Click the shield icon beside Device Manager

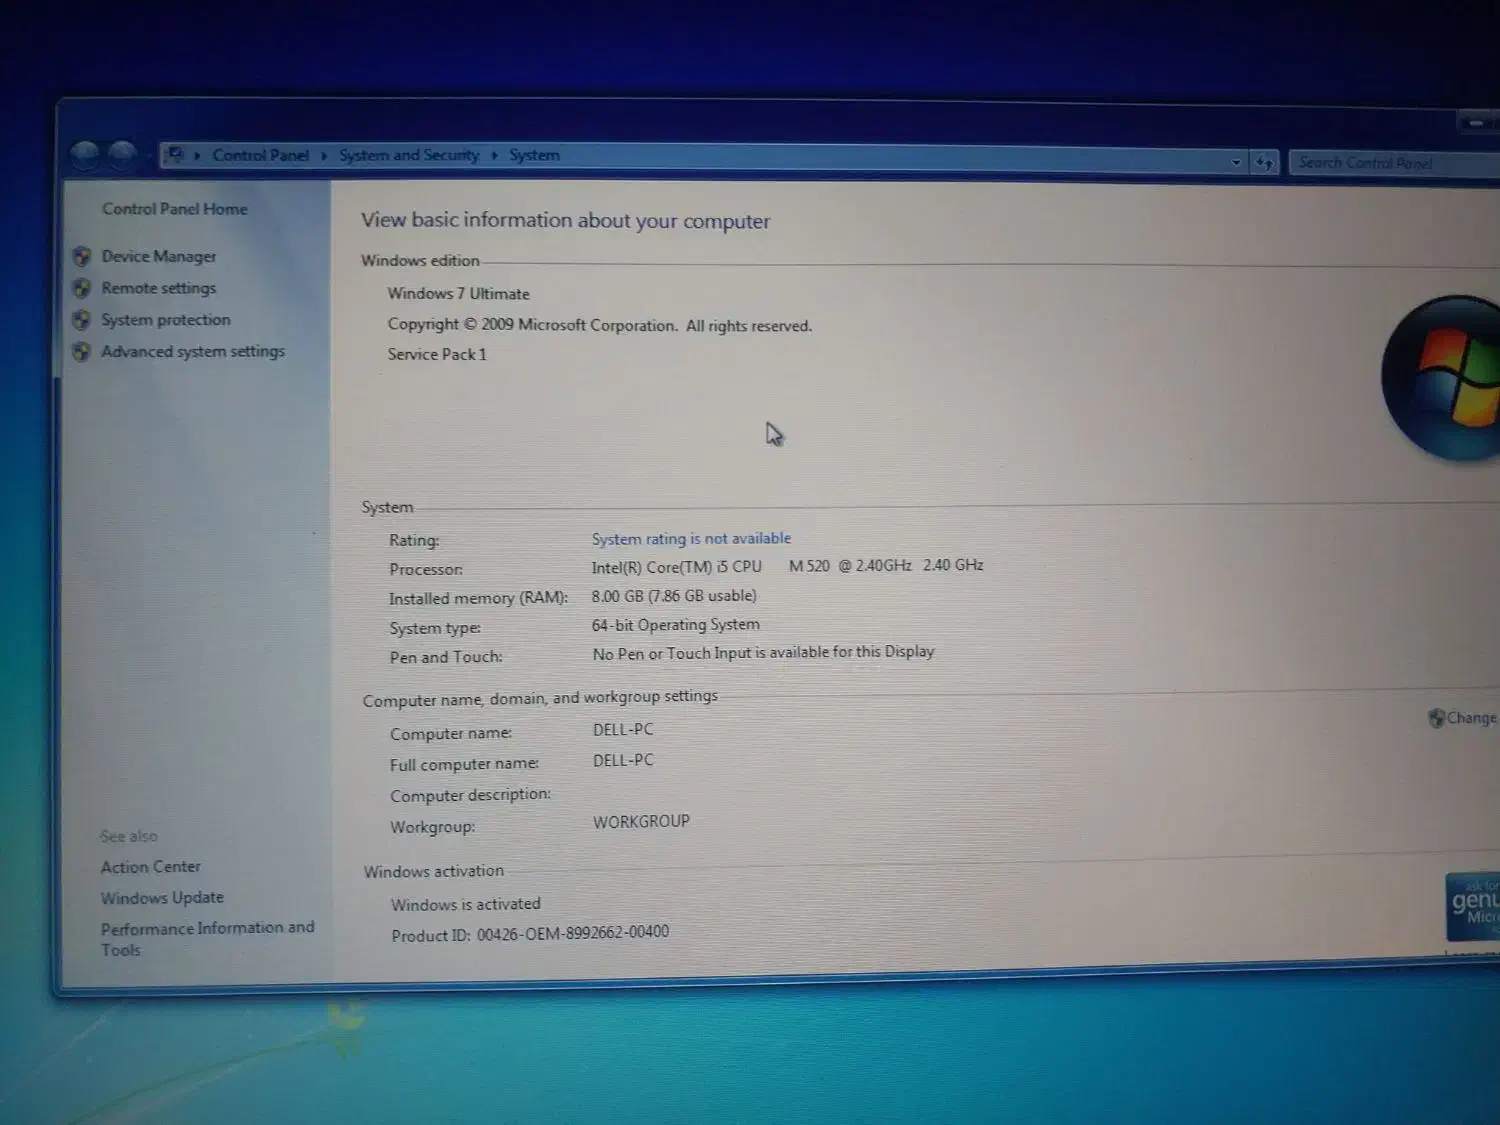[x=82, y=257]
